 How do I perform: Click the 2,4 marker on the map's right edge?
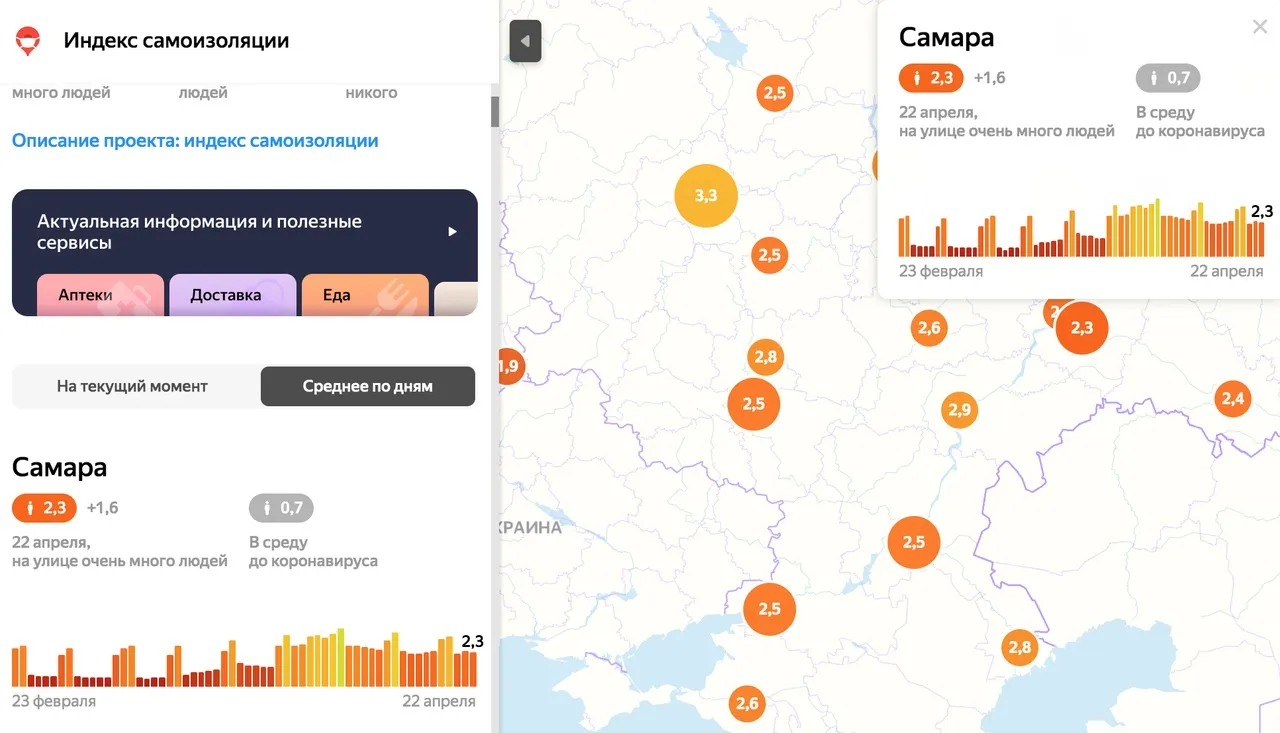[x=1233, y=399]
